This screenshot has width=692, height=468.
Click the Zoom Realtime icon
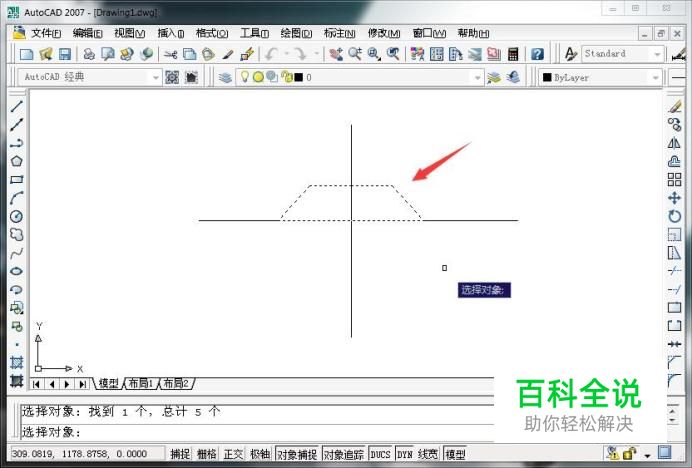tap(355, 54)
